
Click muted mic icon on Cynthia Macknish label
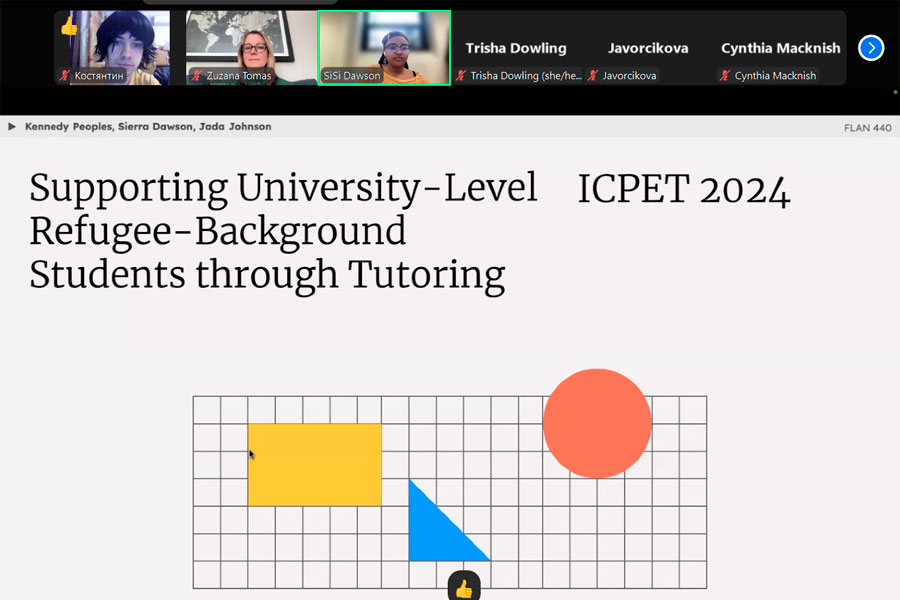pos(725,75)
